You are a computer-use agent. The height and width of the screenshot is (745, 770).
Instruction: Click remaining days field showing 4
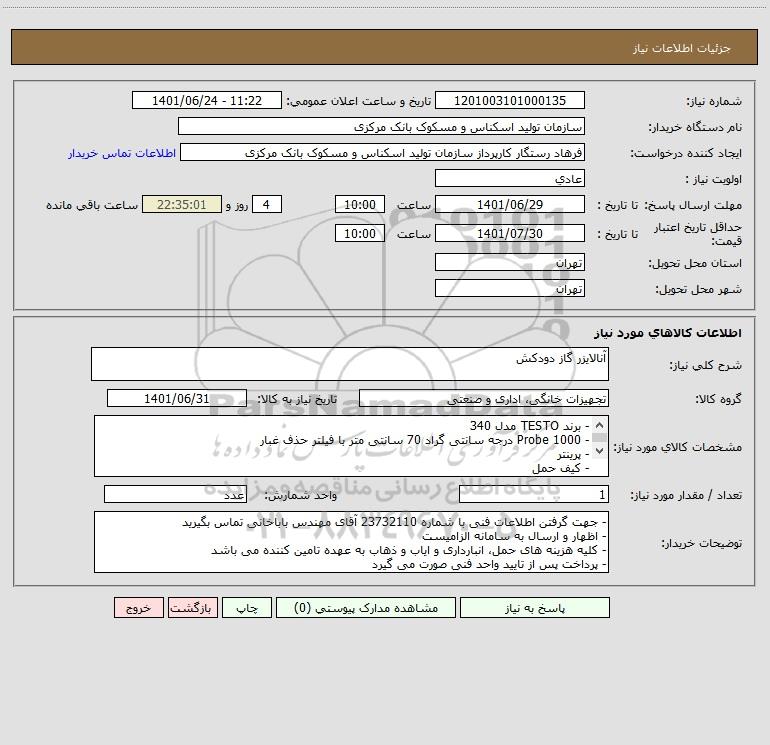[x=267, y=204]
